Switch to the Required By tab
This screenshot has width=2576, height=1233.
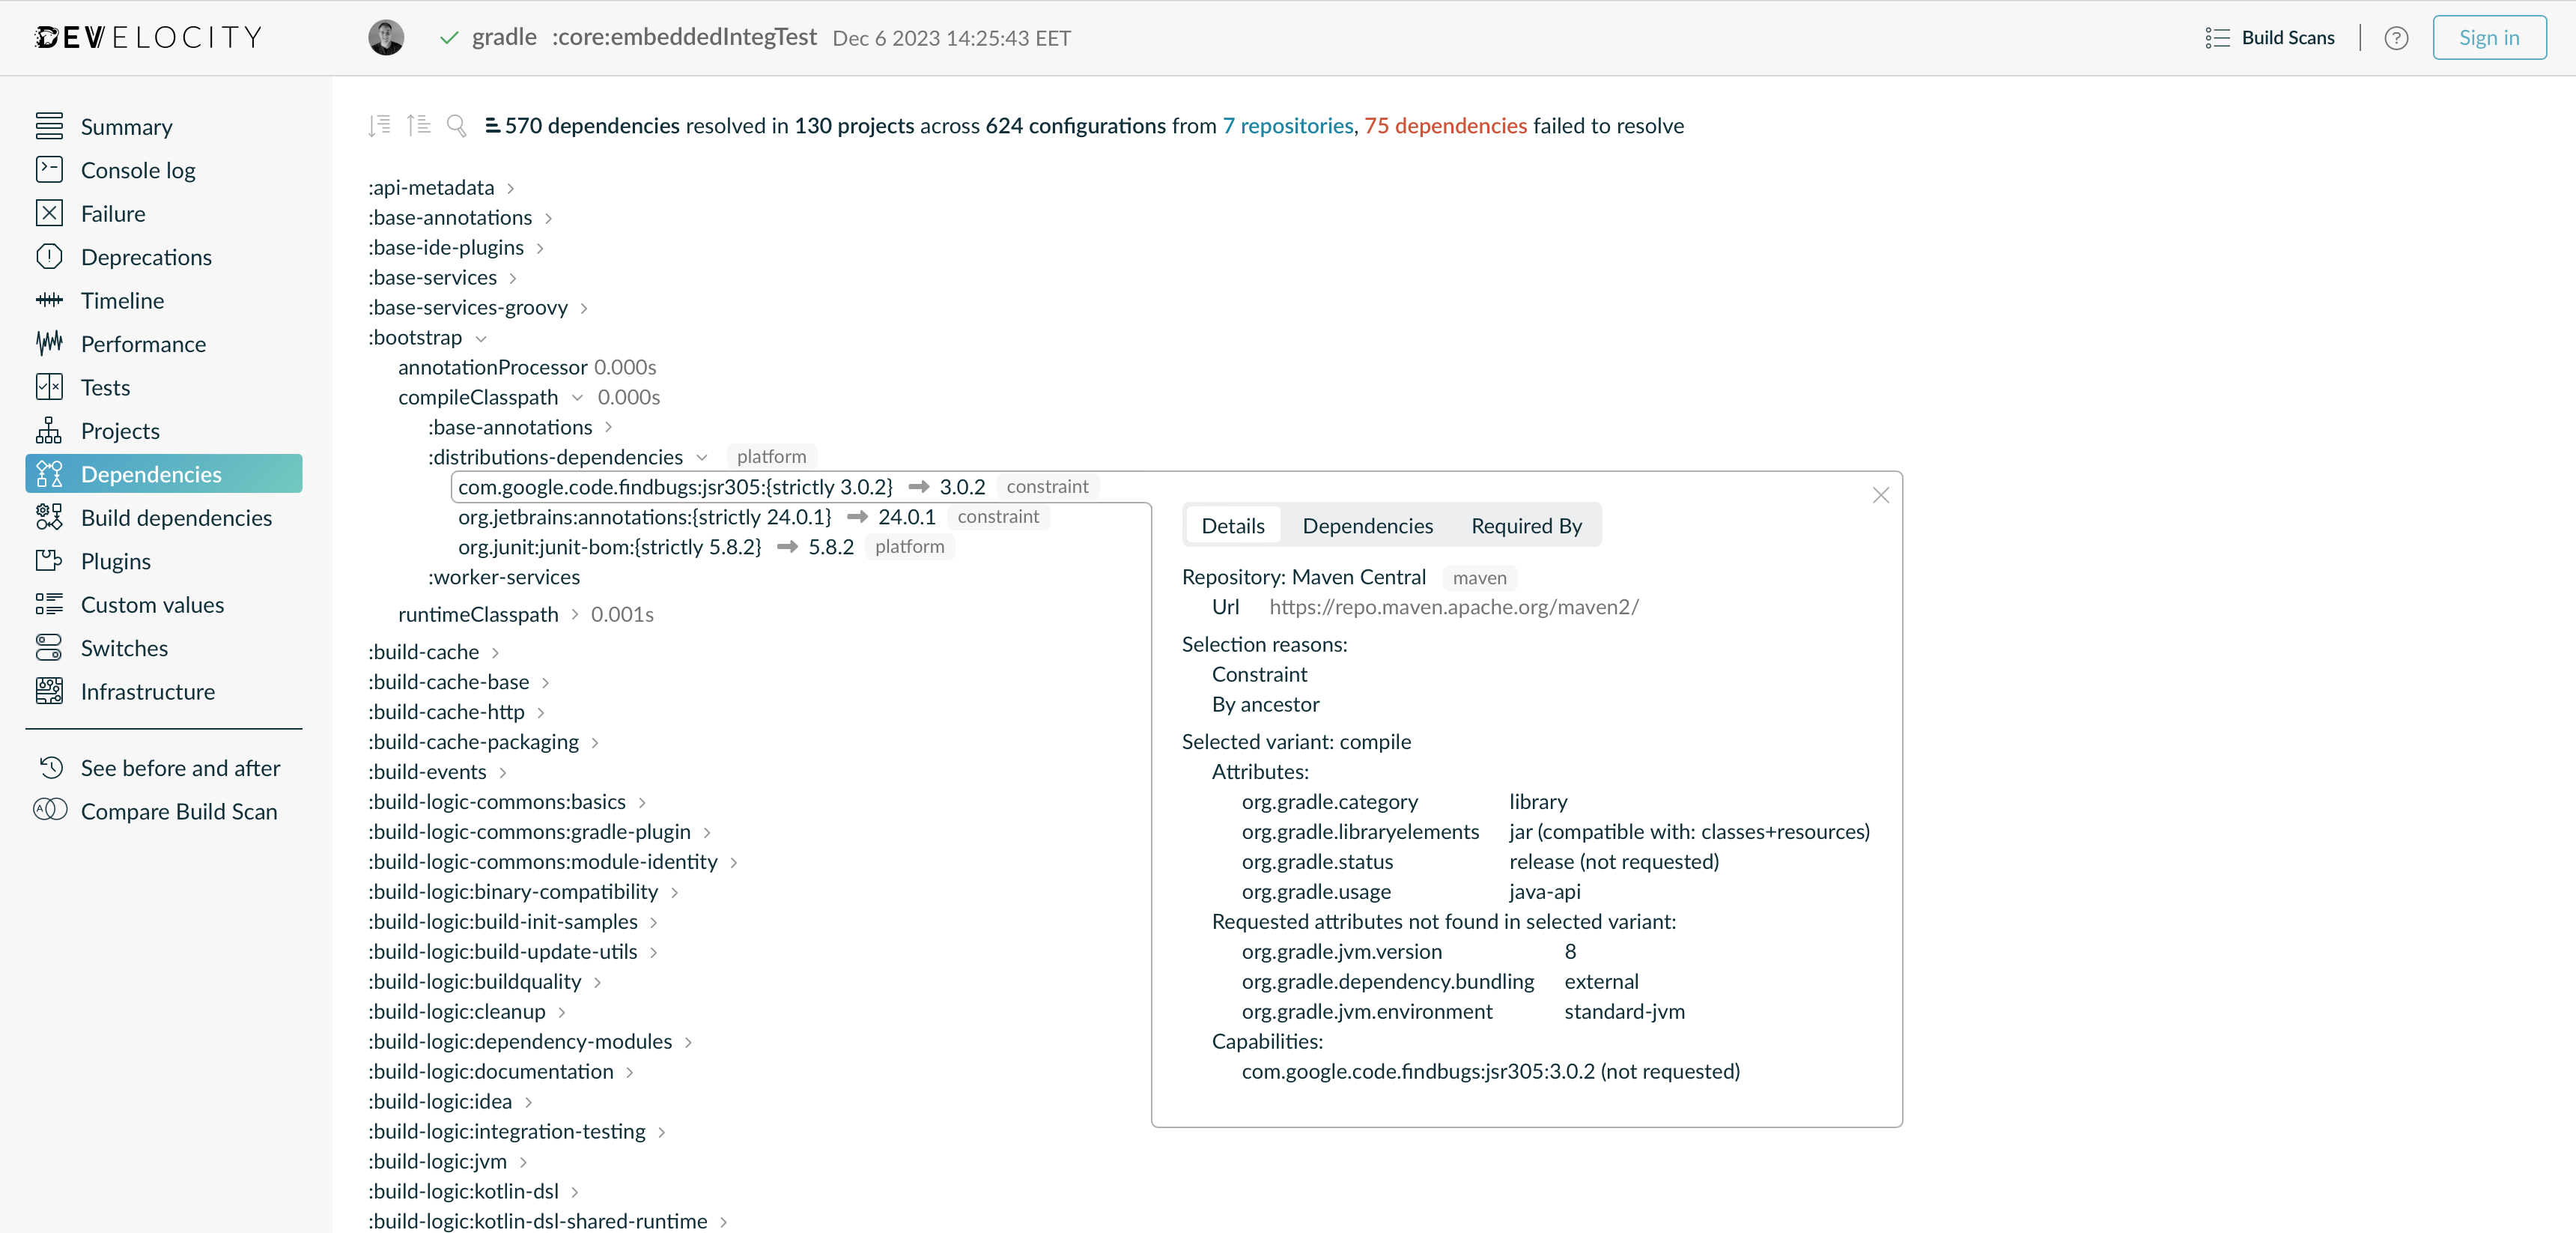pos(1525,525)
